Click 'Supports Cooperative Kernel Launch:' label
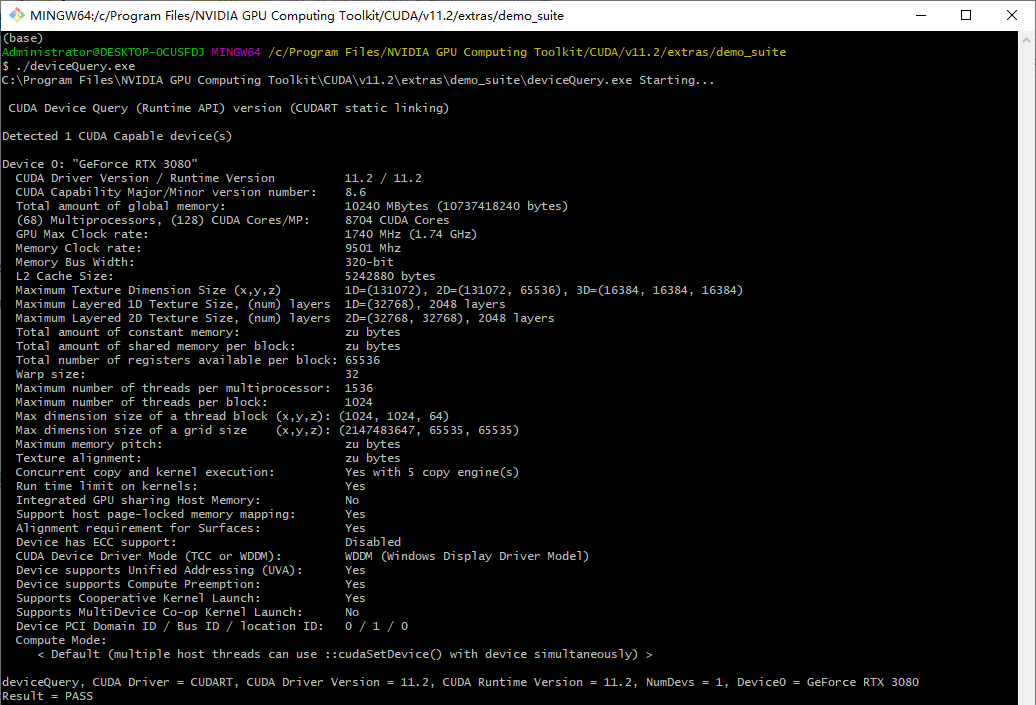The height and width of the screenshot is (705, 1036). coord(138,598)
